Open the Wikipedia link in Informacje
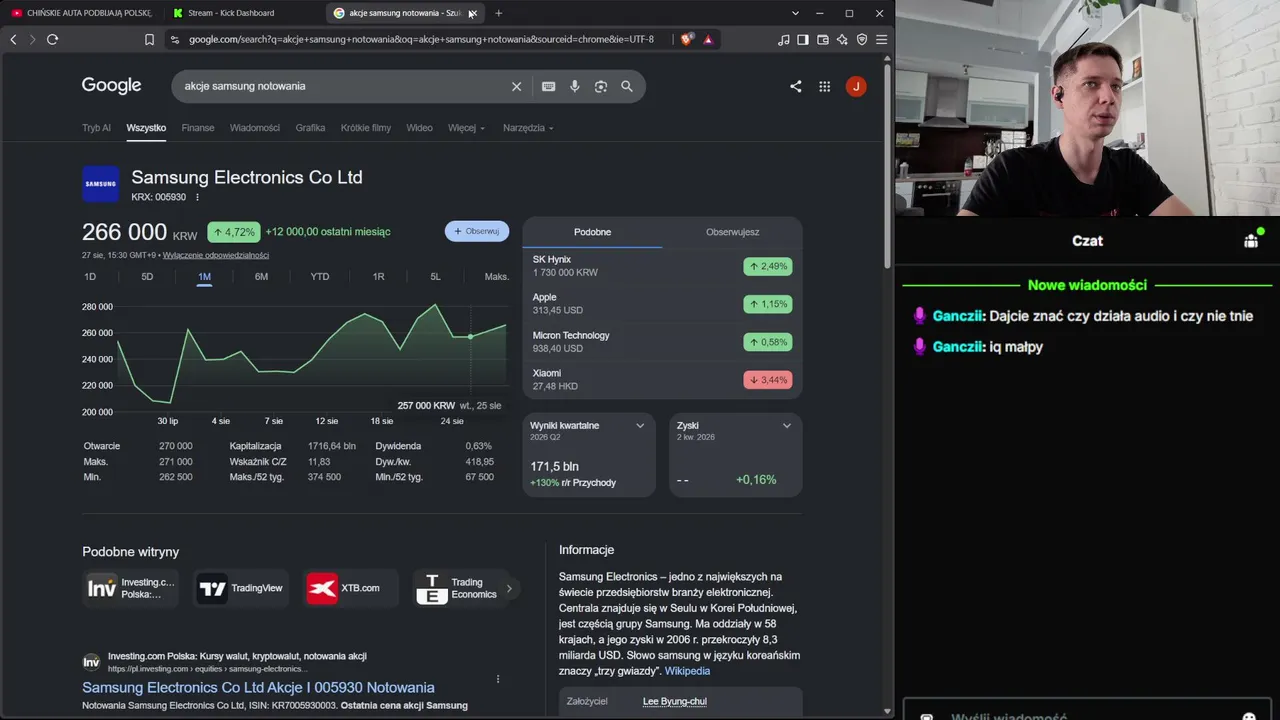The image size is (1280, 720). point(687,671)
